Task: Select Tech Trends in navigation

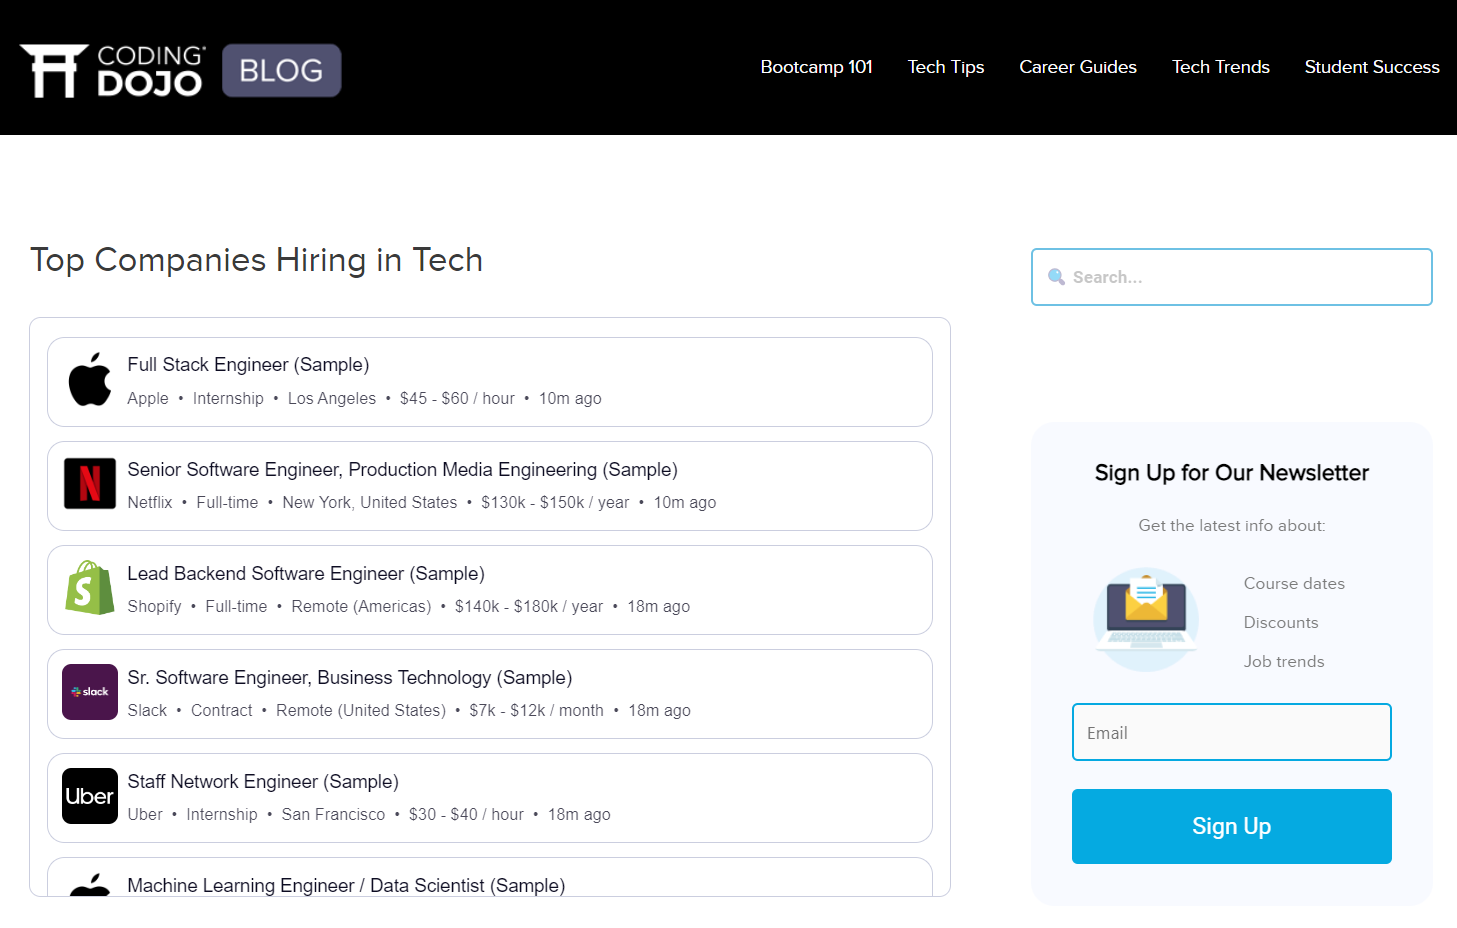Action: (x=1220, y=67)
